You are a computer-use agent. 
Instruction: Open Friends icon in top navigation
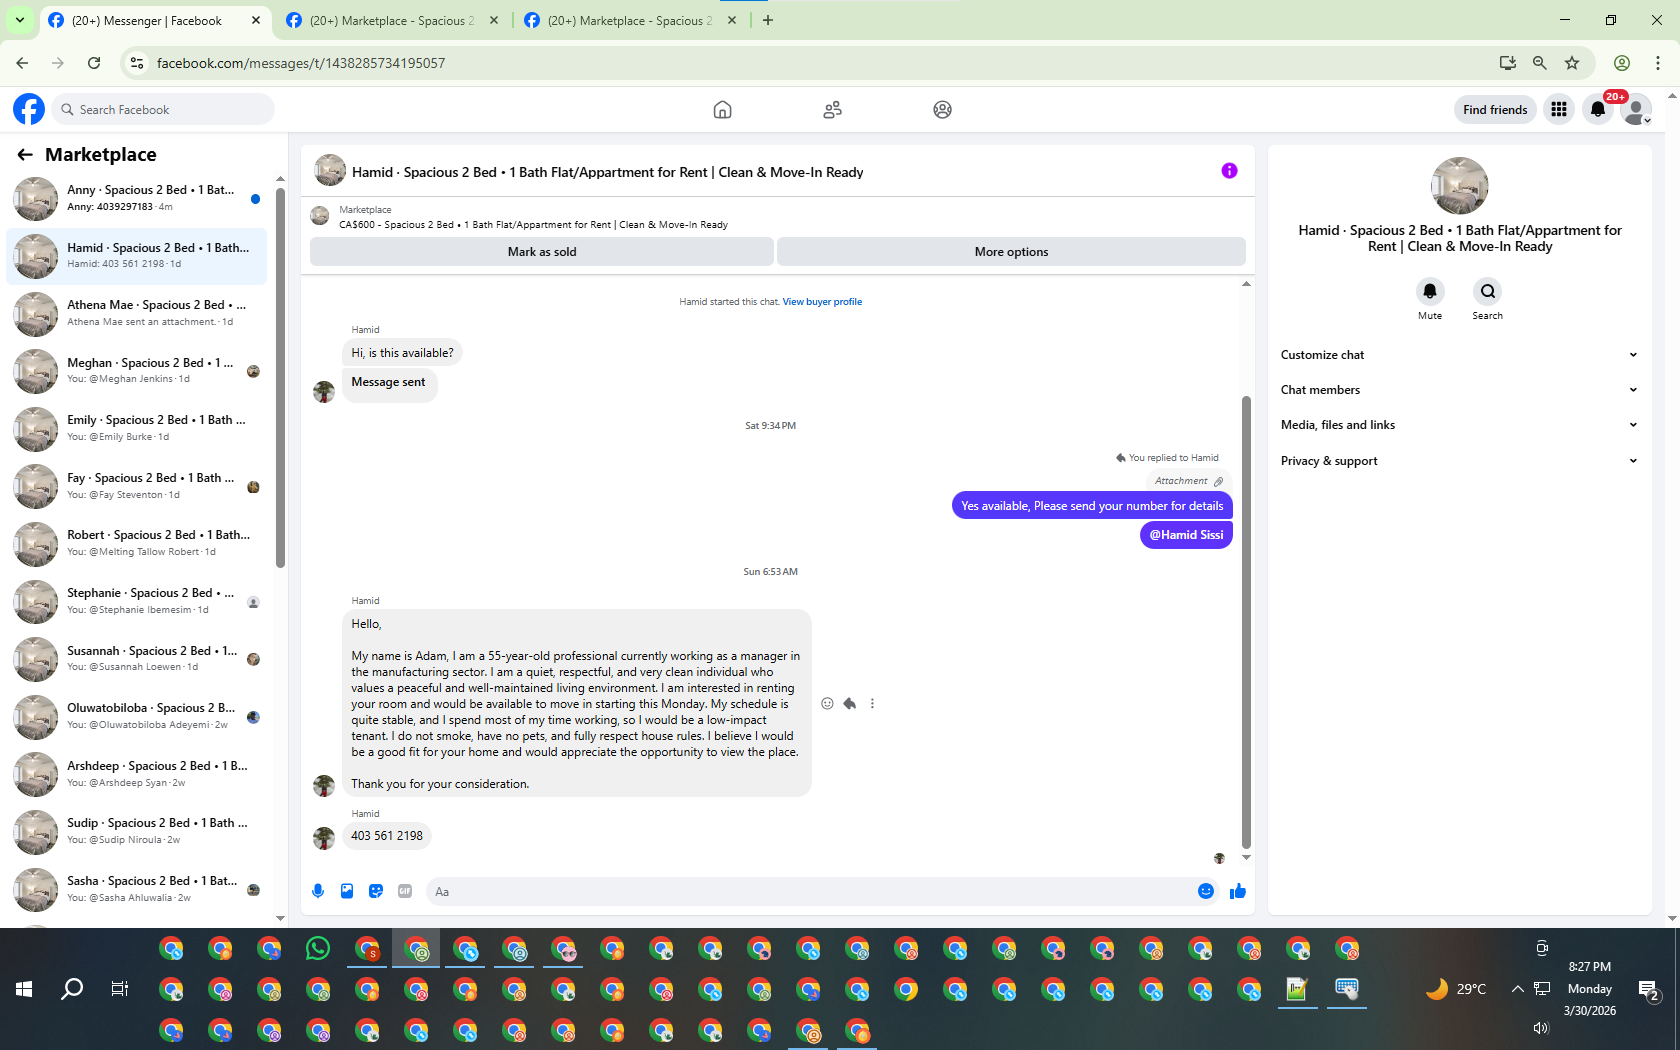[x=832, y=109]
